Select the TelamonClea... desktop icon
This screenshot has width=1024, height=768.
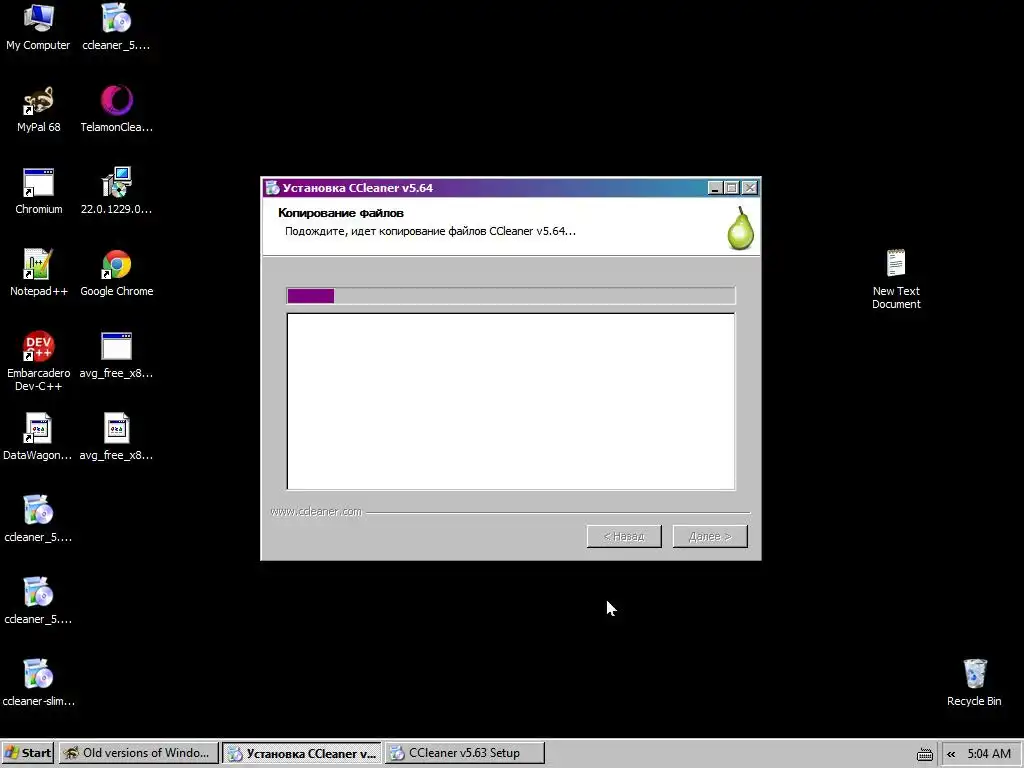tap(116, 109)
